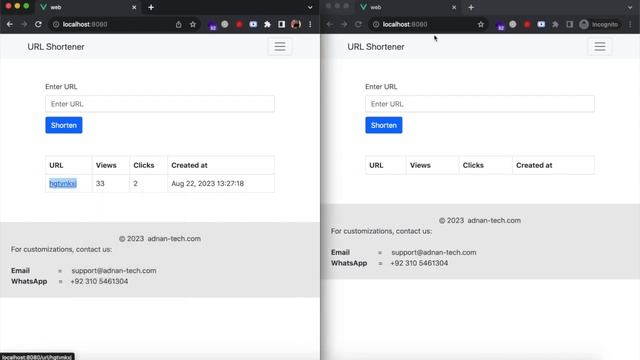
Task: Reload page in incognito window
Action: pos(358,24)
